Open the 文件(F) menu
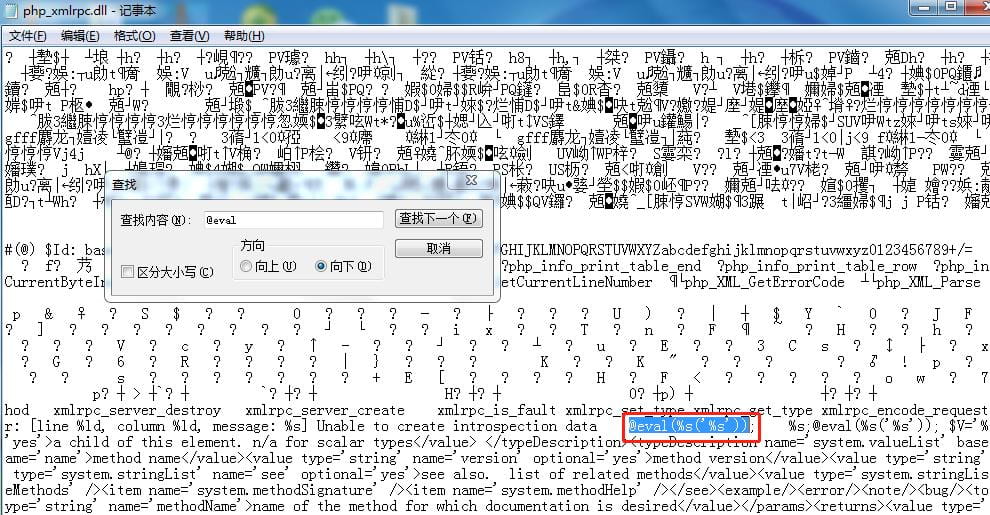Image resolution: width=990 pixels, height=515 pixels. point(28,35)
